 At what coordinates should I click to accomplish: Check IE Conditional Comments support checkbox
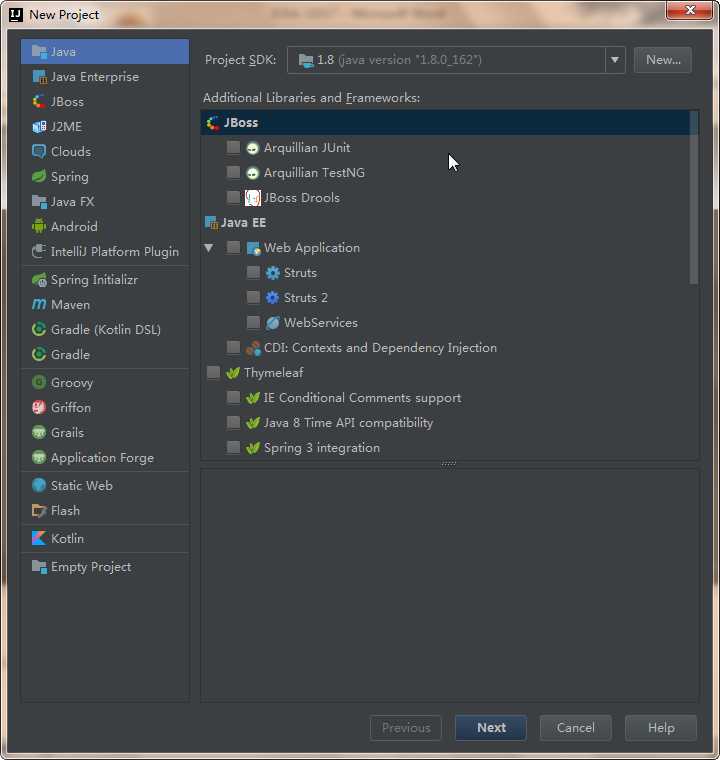coord(233,397)
